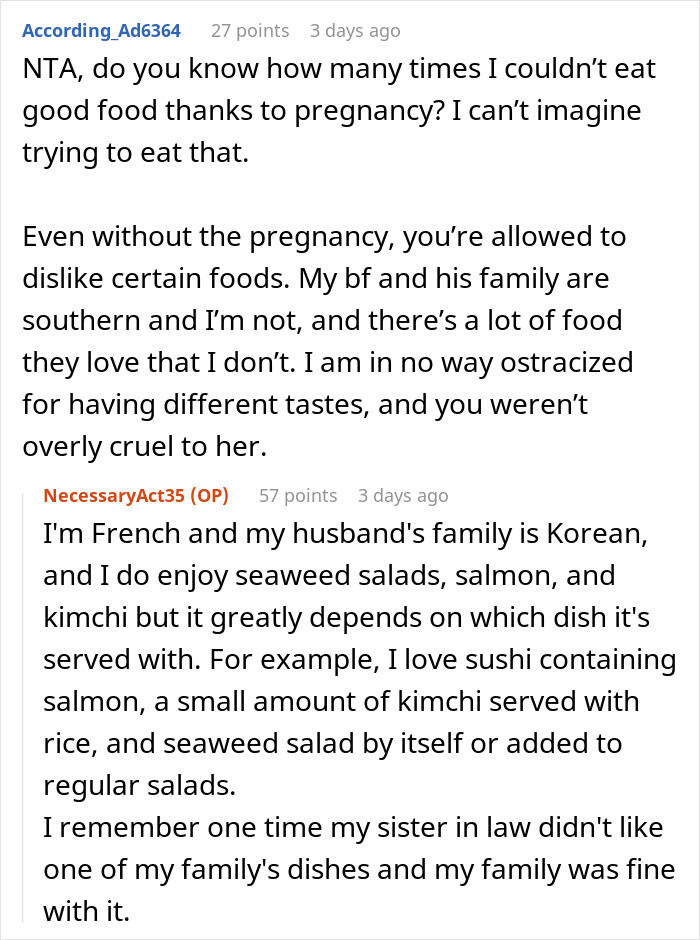Click the line 'regular salads.'
Screen dimensions: 700x940
[140, 786]
